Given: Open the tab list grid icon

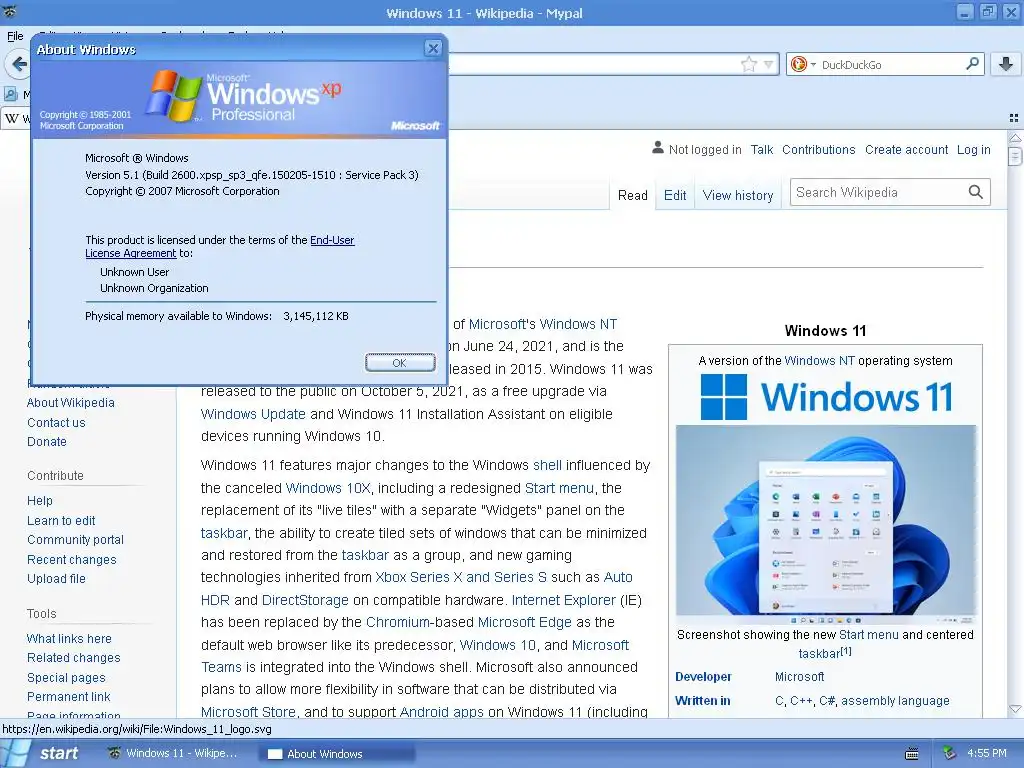Looking at the screenshot, I should [1014, 118].
